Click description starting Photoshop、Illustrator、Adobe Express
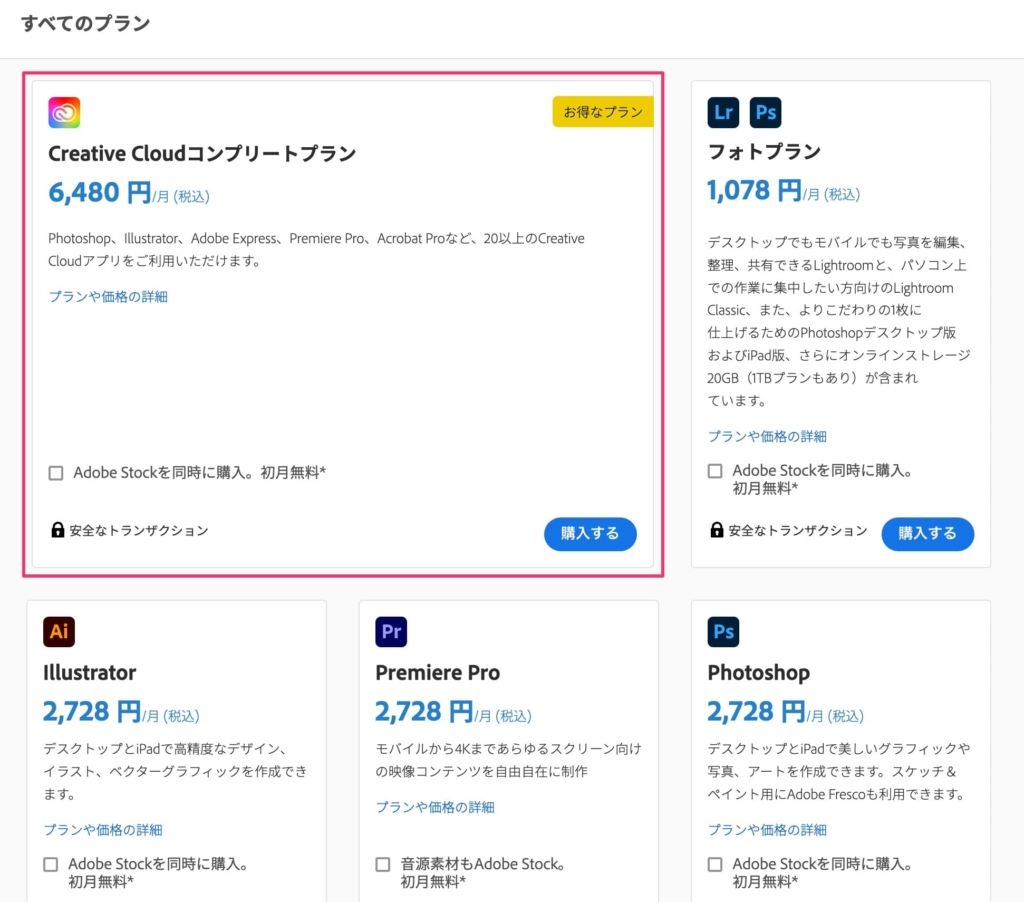The width and height of the screenshot is (1024, 902). pyautogui.click(x=316, y=250)
